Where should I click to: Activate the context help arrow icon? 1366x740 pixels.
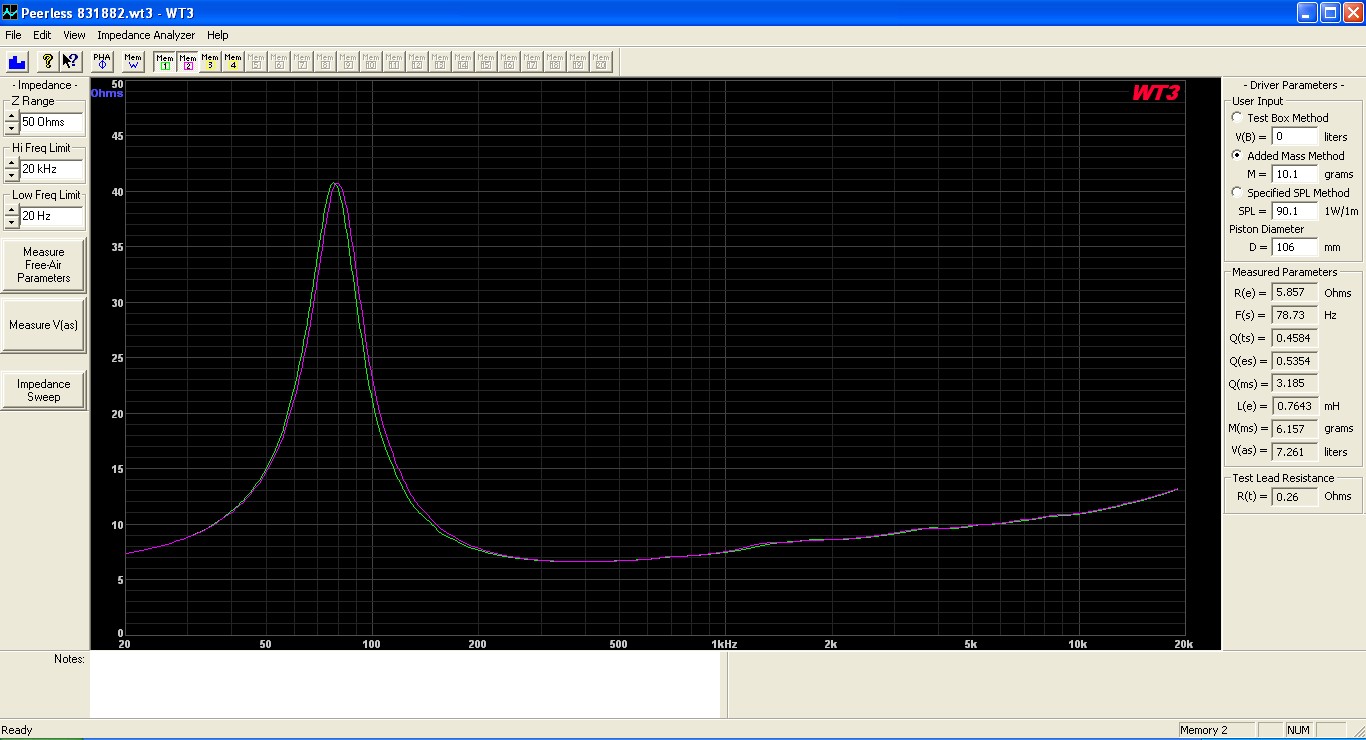(x=70, y=61)
